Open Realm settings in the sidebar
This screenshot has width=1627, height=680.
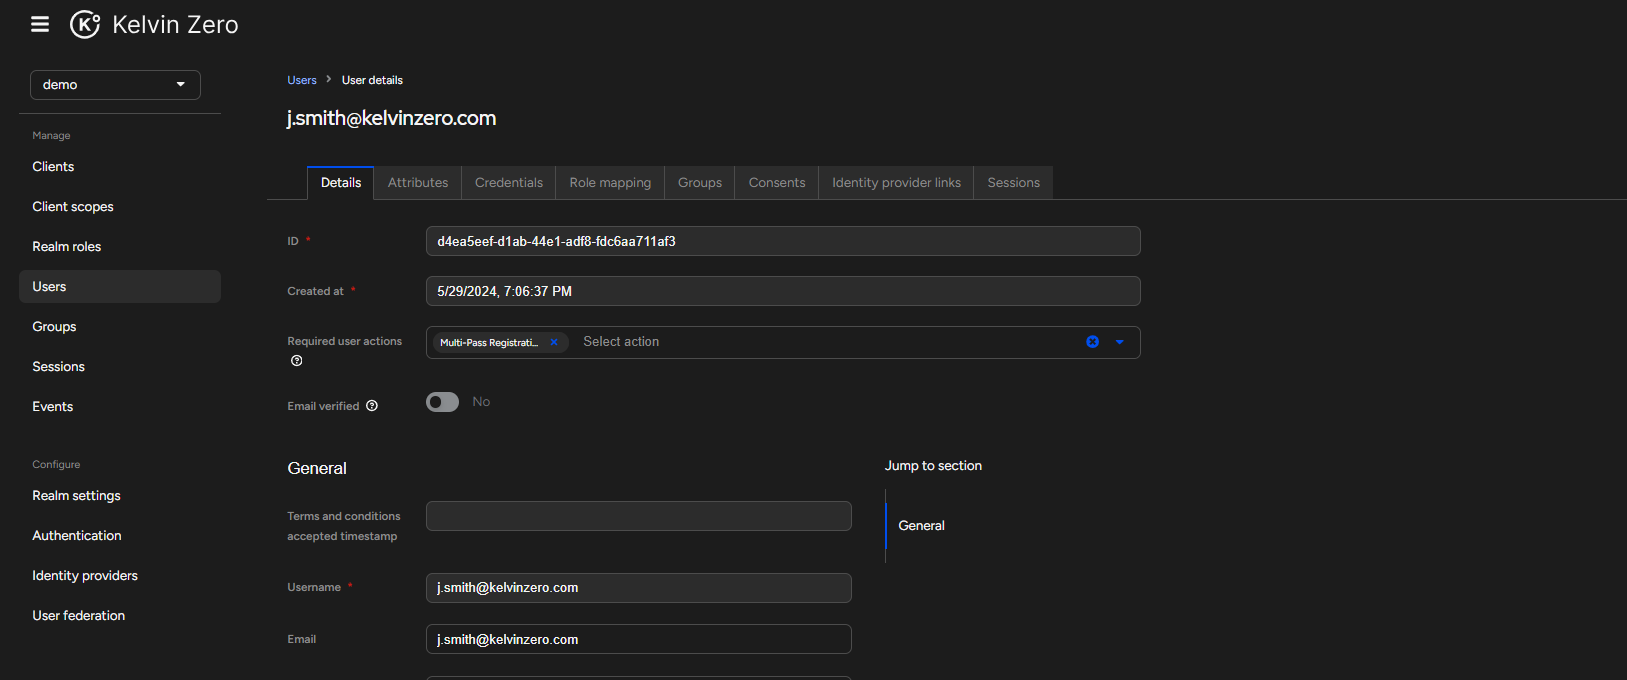point(76,496)
